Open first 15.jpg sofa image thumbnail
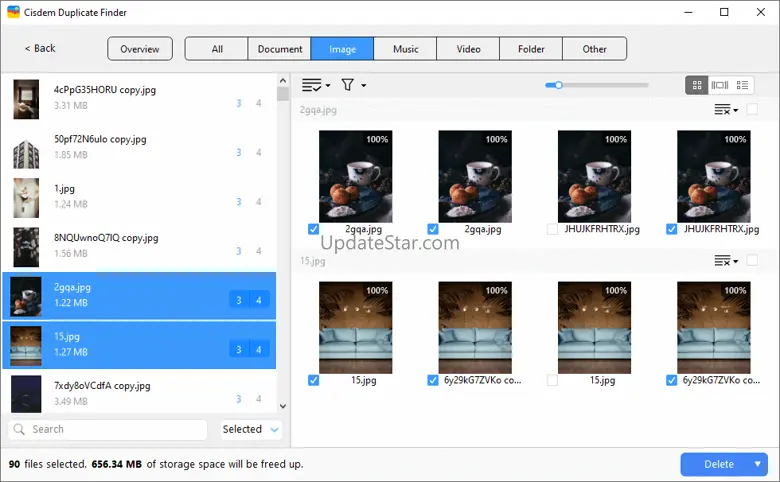 tap(356, 327)
